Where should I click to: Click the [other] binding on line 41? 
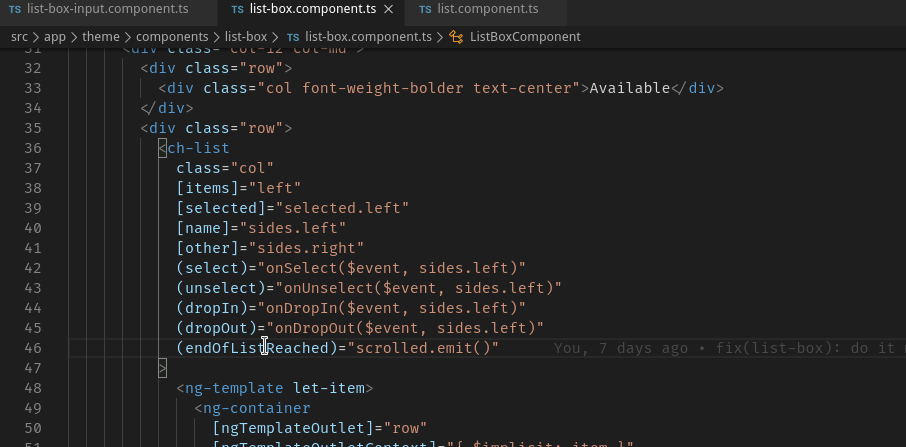tap(207, 248)
